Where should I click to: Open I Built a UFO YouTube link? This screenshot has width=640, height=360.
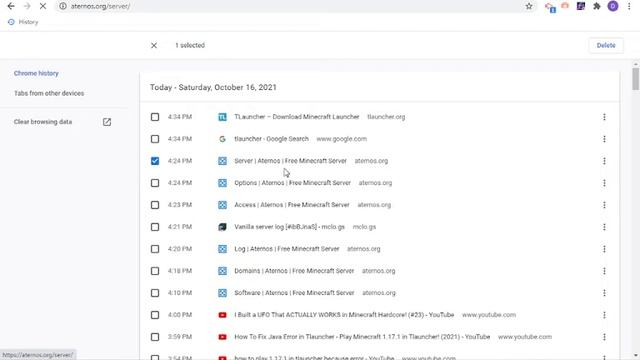pyautogui.click(x=344, y=315)
